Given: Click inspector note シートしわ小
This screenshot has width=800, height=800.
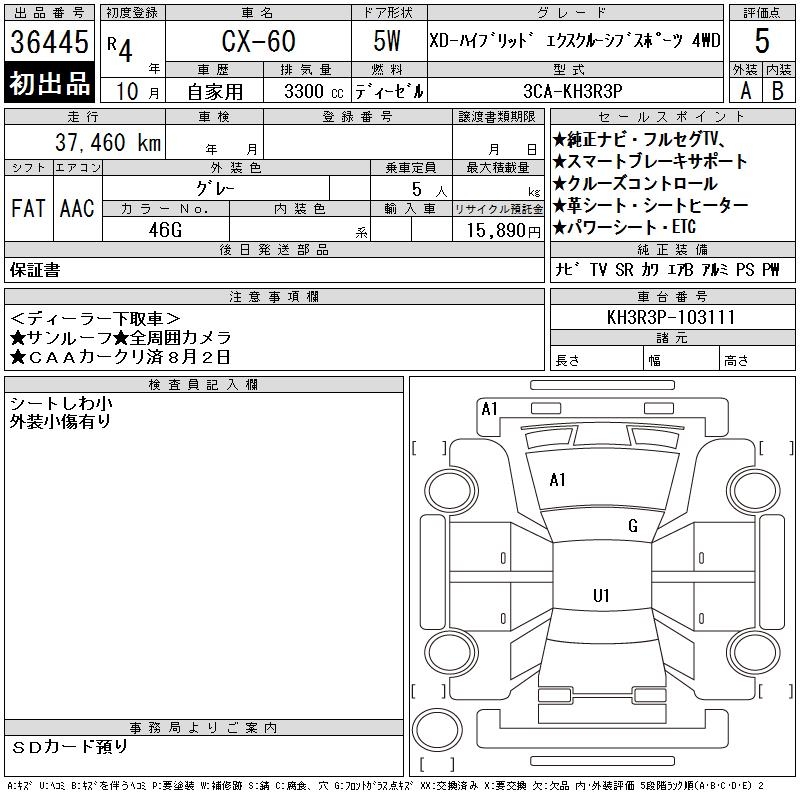Looking at the screenshot, I should tap(61, 404).
